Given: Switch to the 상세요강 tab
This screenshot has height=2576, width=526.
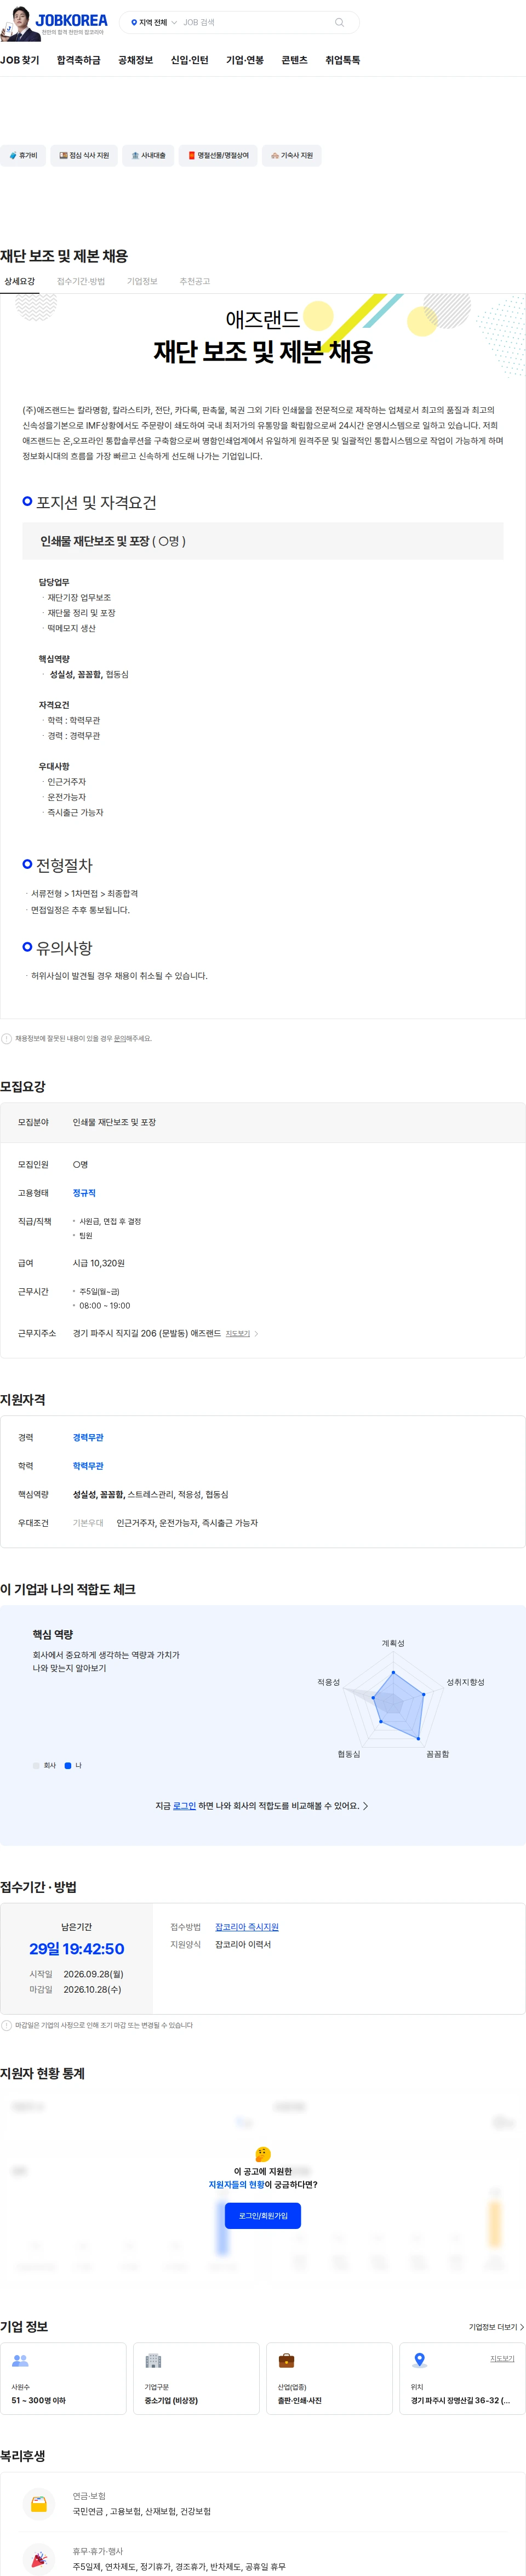Looking at the screenshot, I should tap(19, 281).
